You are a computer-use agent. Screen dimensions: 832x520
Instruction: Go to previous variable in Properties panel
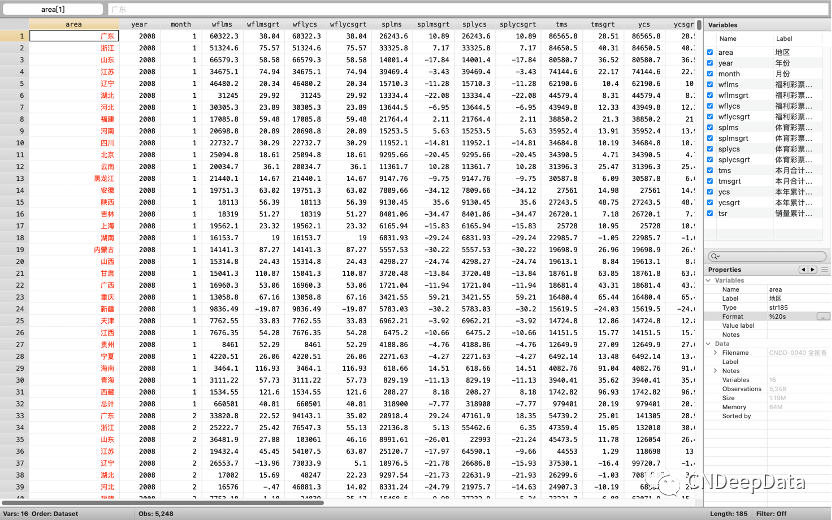click(803, 270)
